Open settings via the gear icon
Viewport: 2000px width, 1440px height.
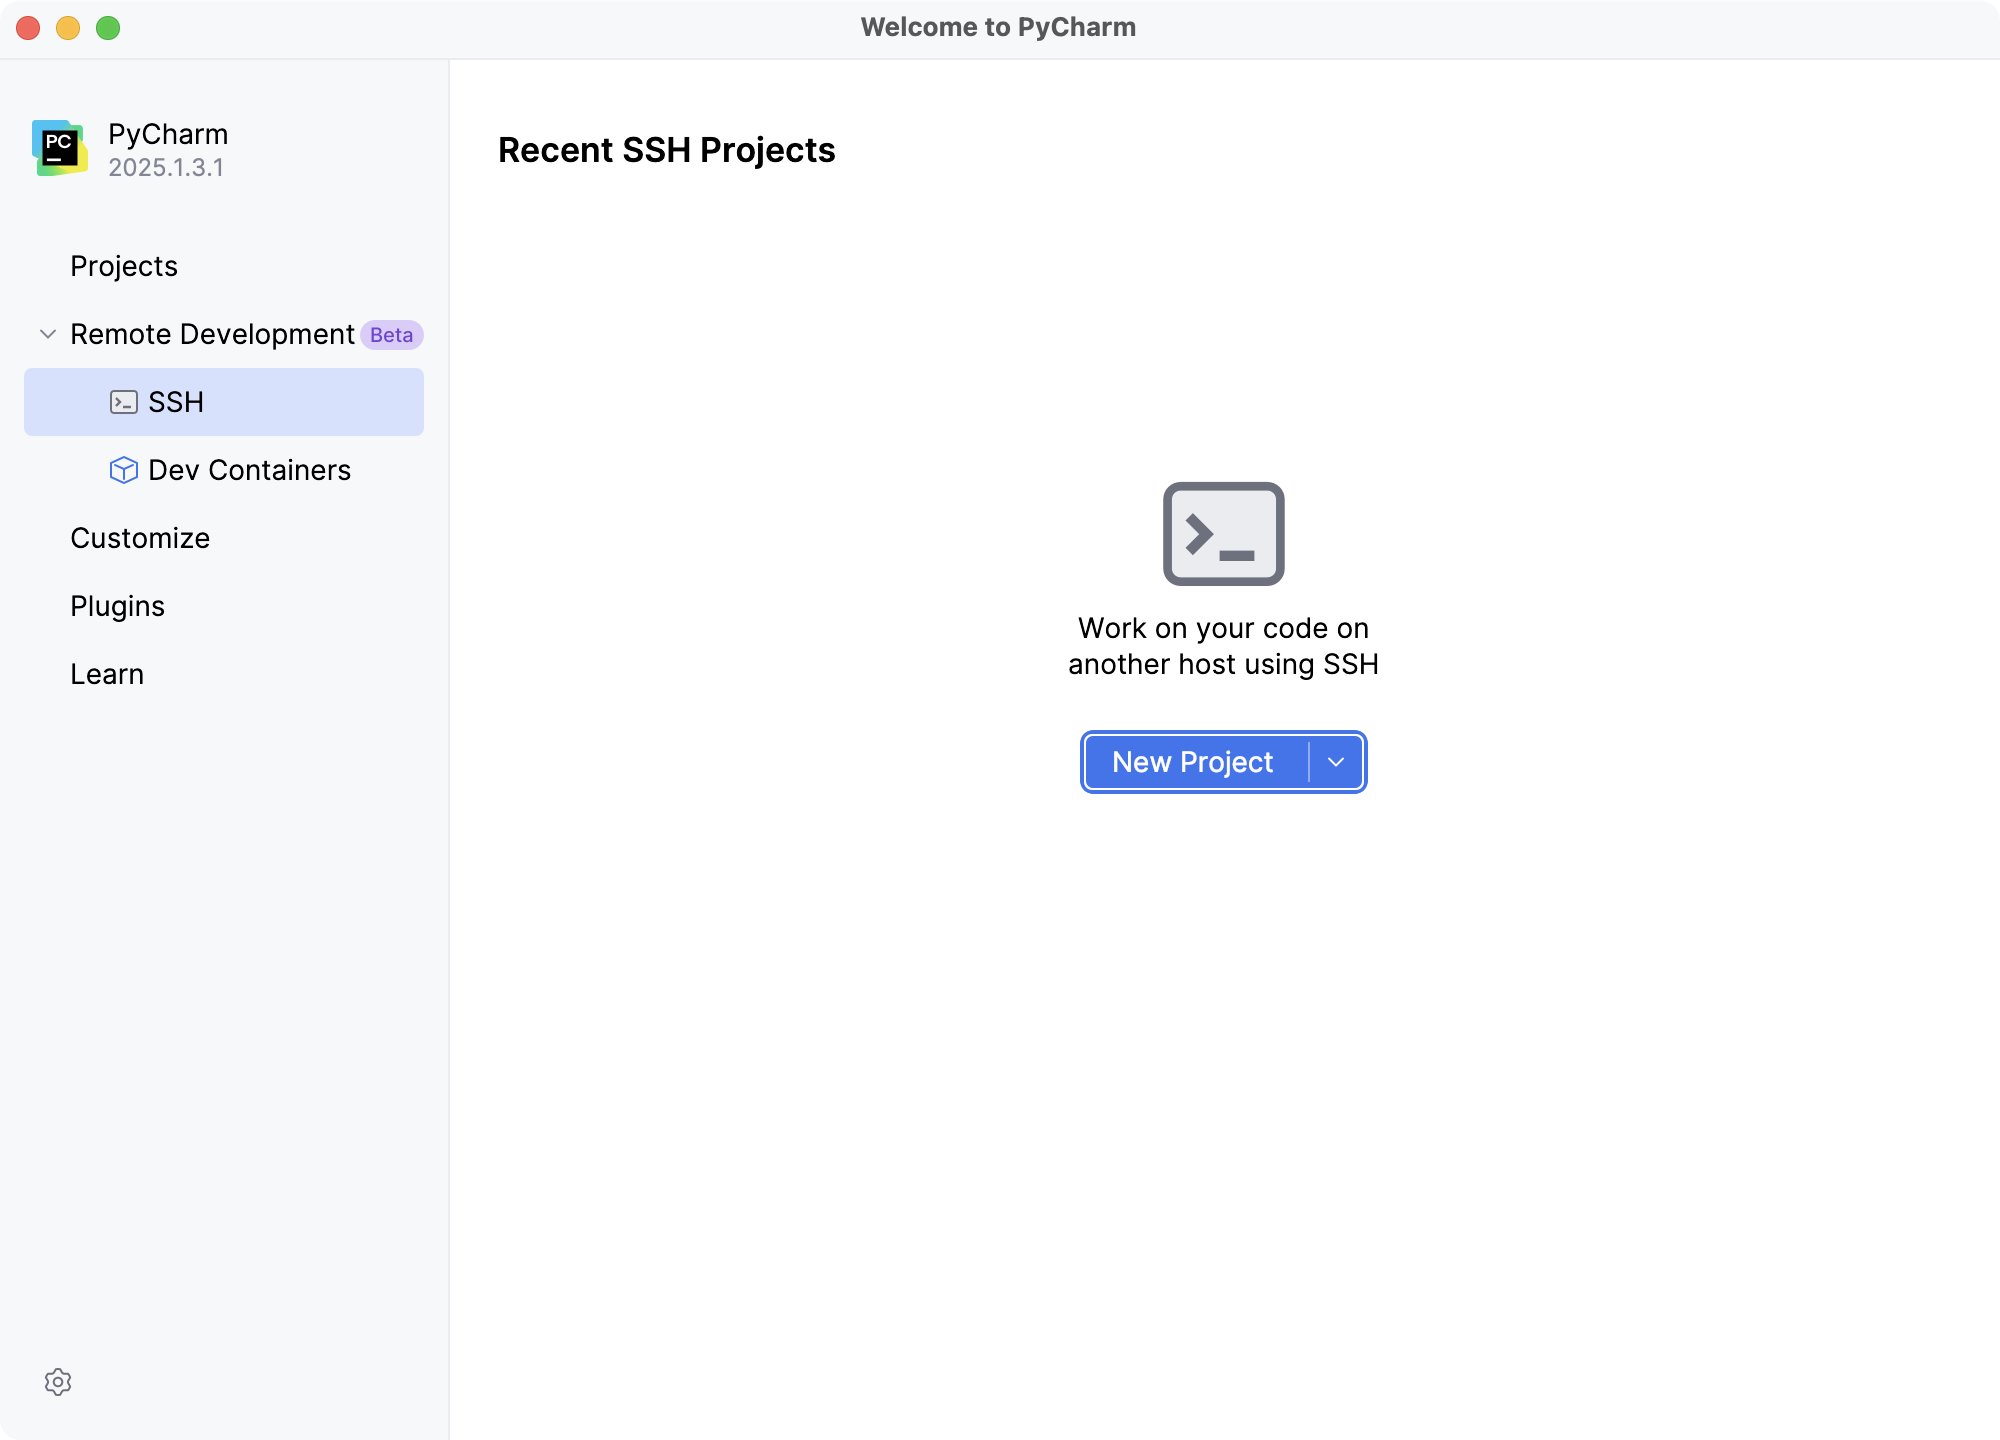[59, 1382]
